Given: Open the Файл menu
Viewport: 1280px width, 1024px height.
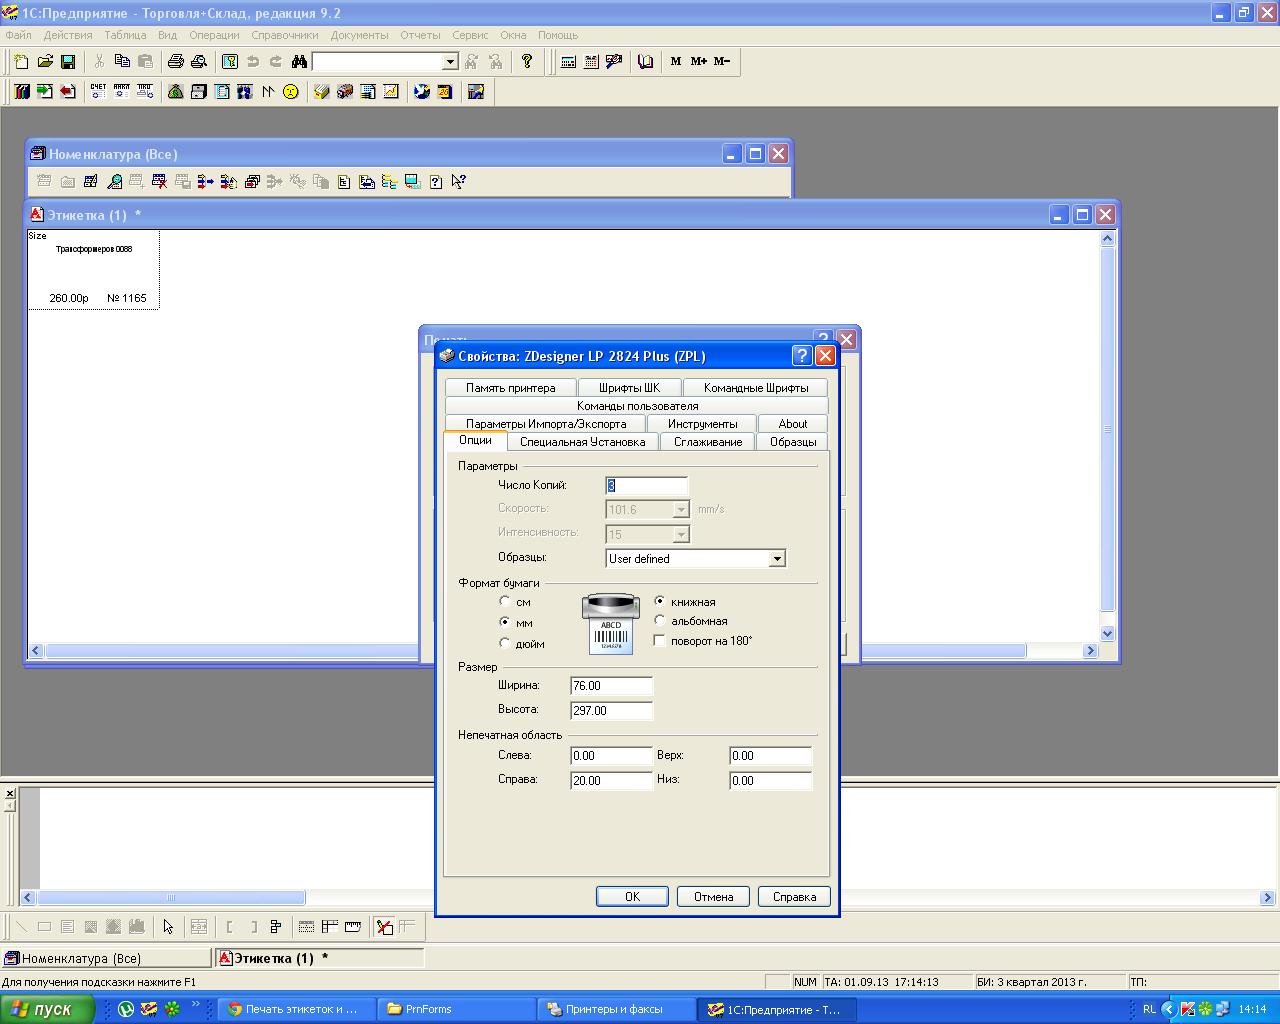Looking at the screenshot, I should (18, 35).
